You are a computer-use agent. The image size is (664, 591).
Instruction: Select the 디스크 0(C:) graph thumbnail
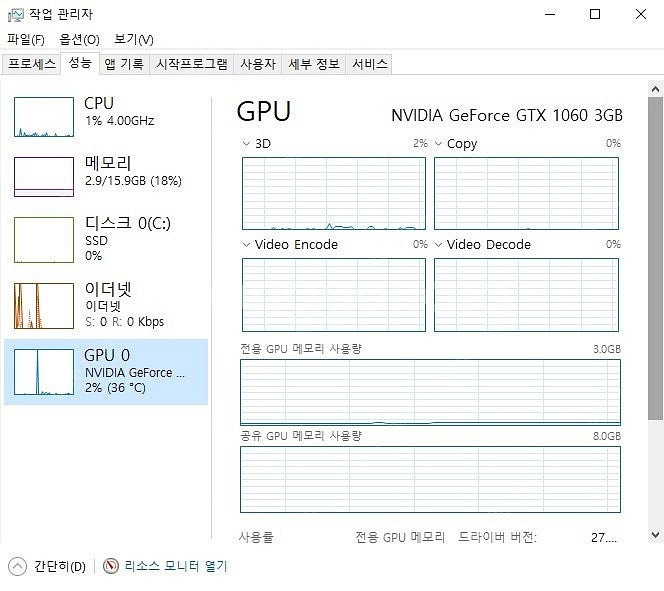point(44,240)
